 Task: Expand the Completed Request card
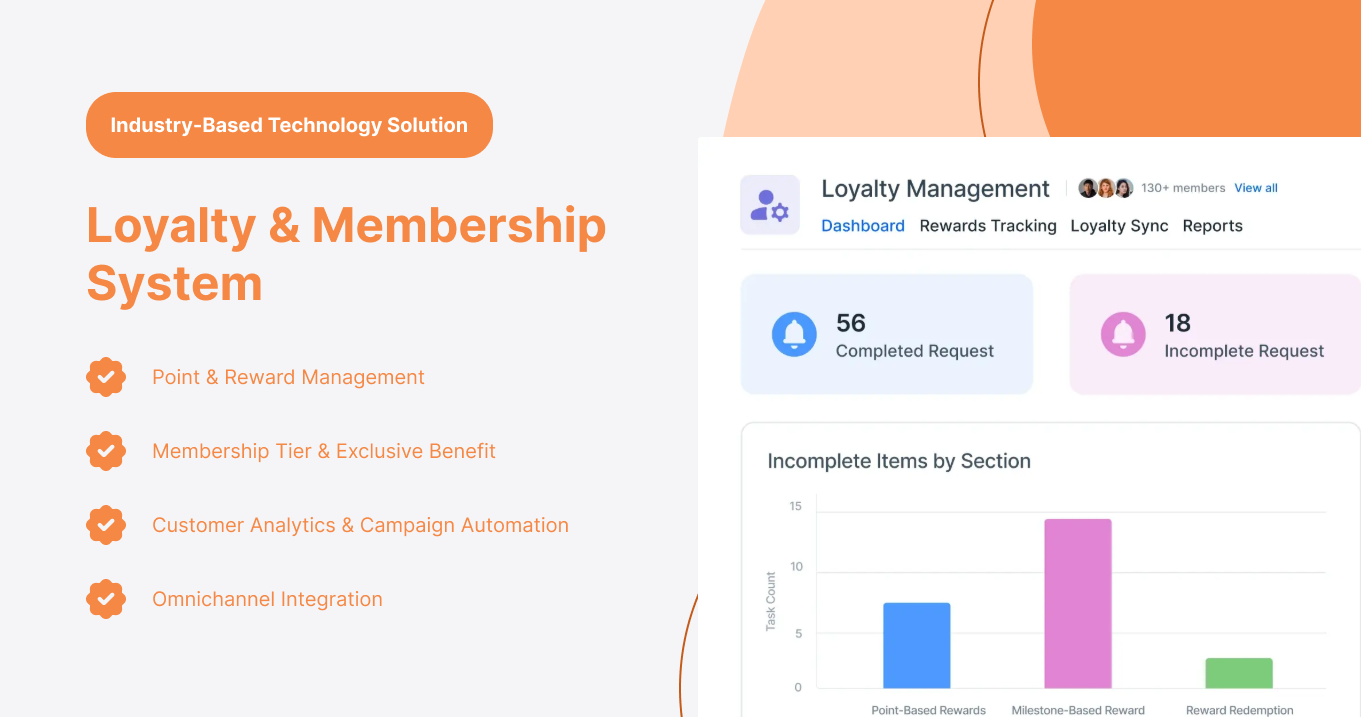click(x=886, y=333)
